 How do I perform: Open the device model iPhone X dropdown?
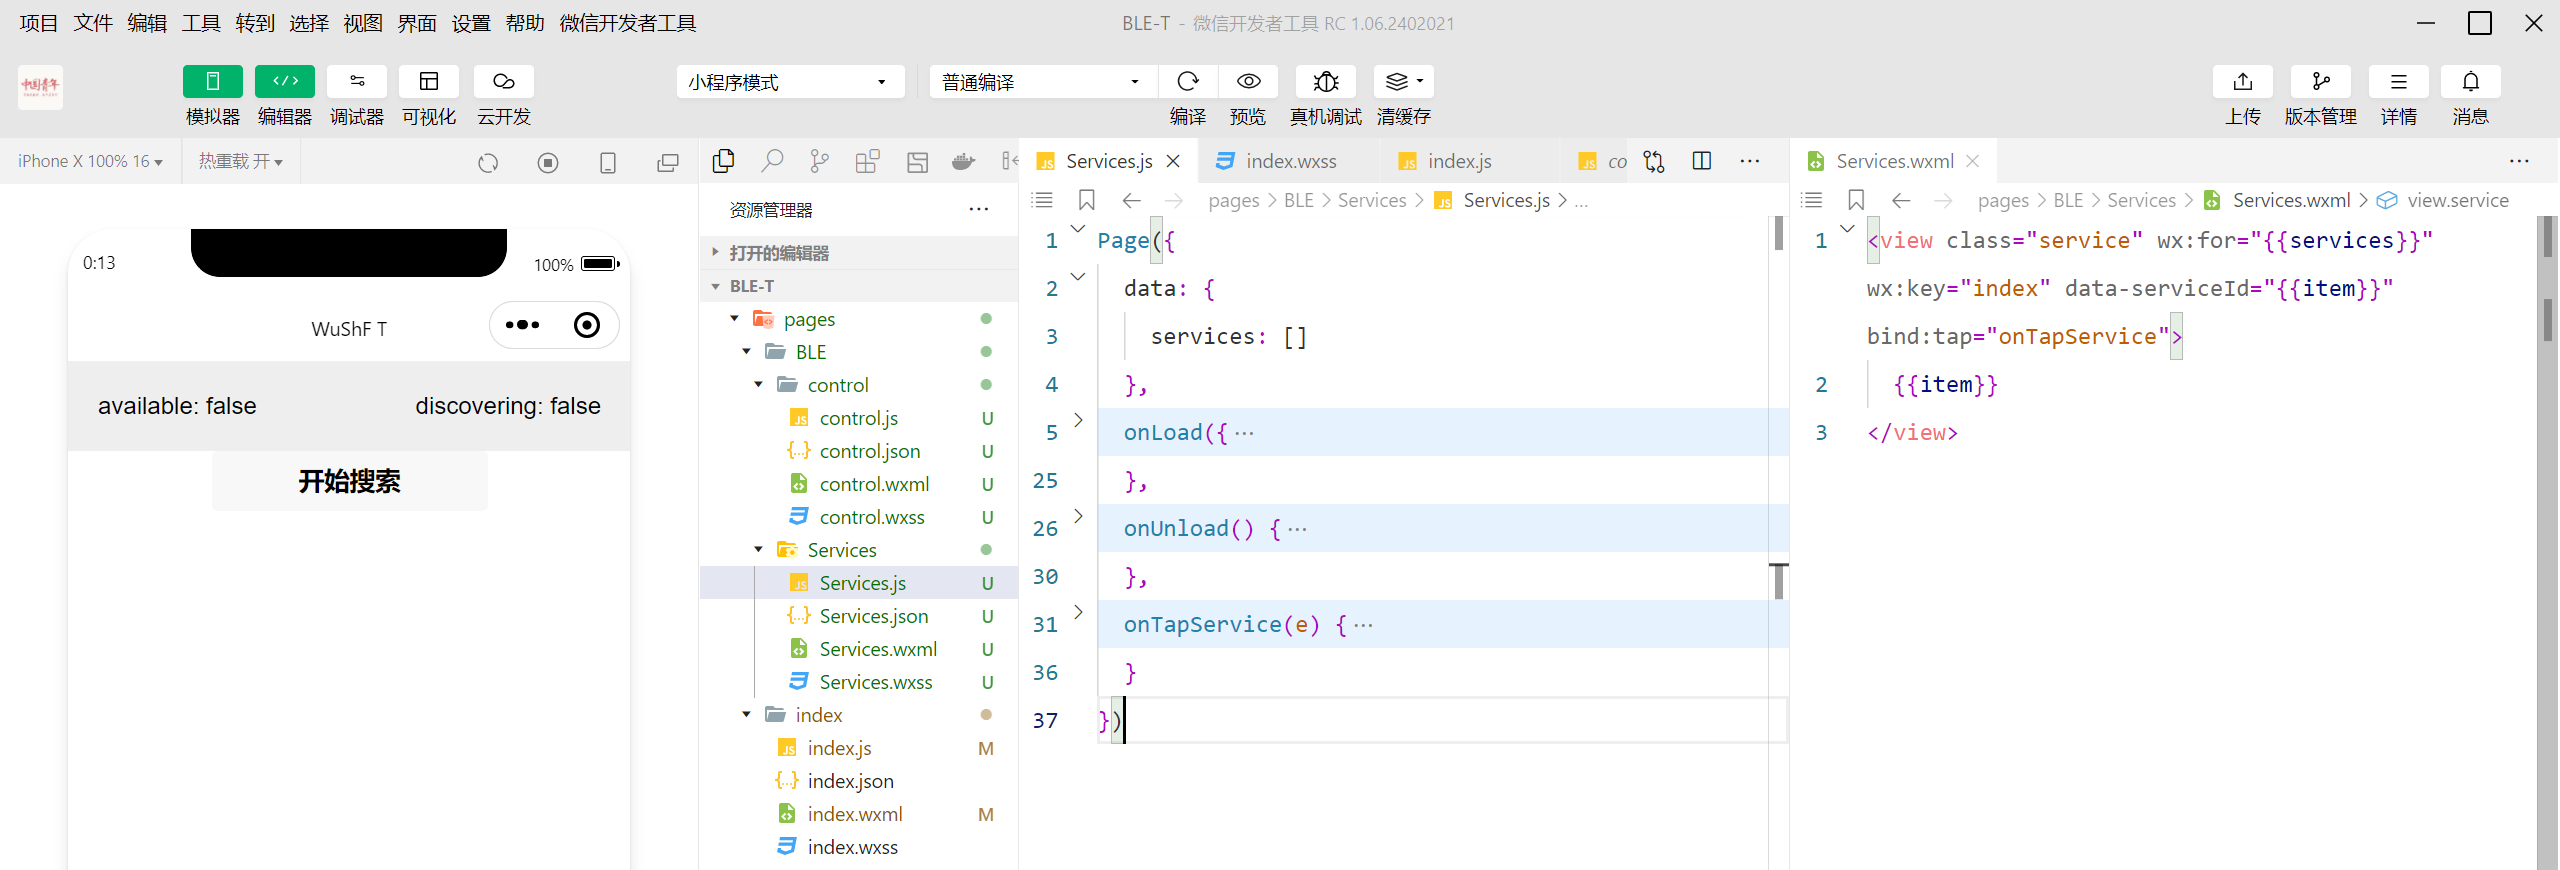tap(90, 161)
